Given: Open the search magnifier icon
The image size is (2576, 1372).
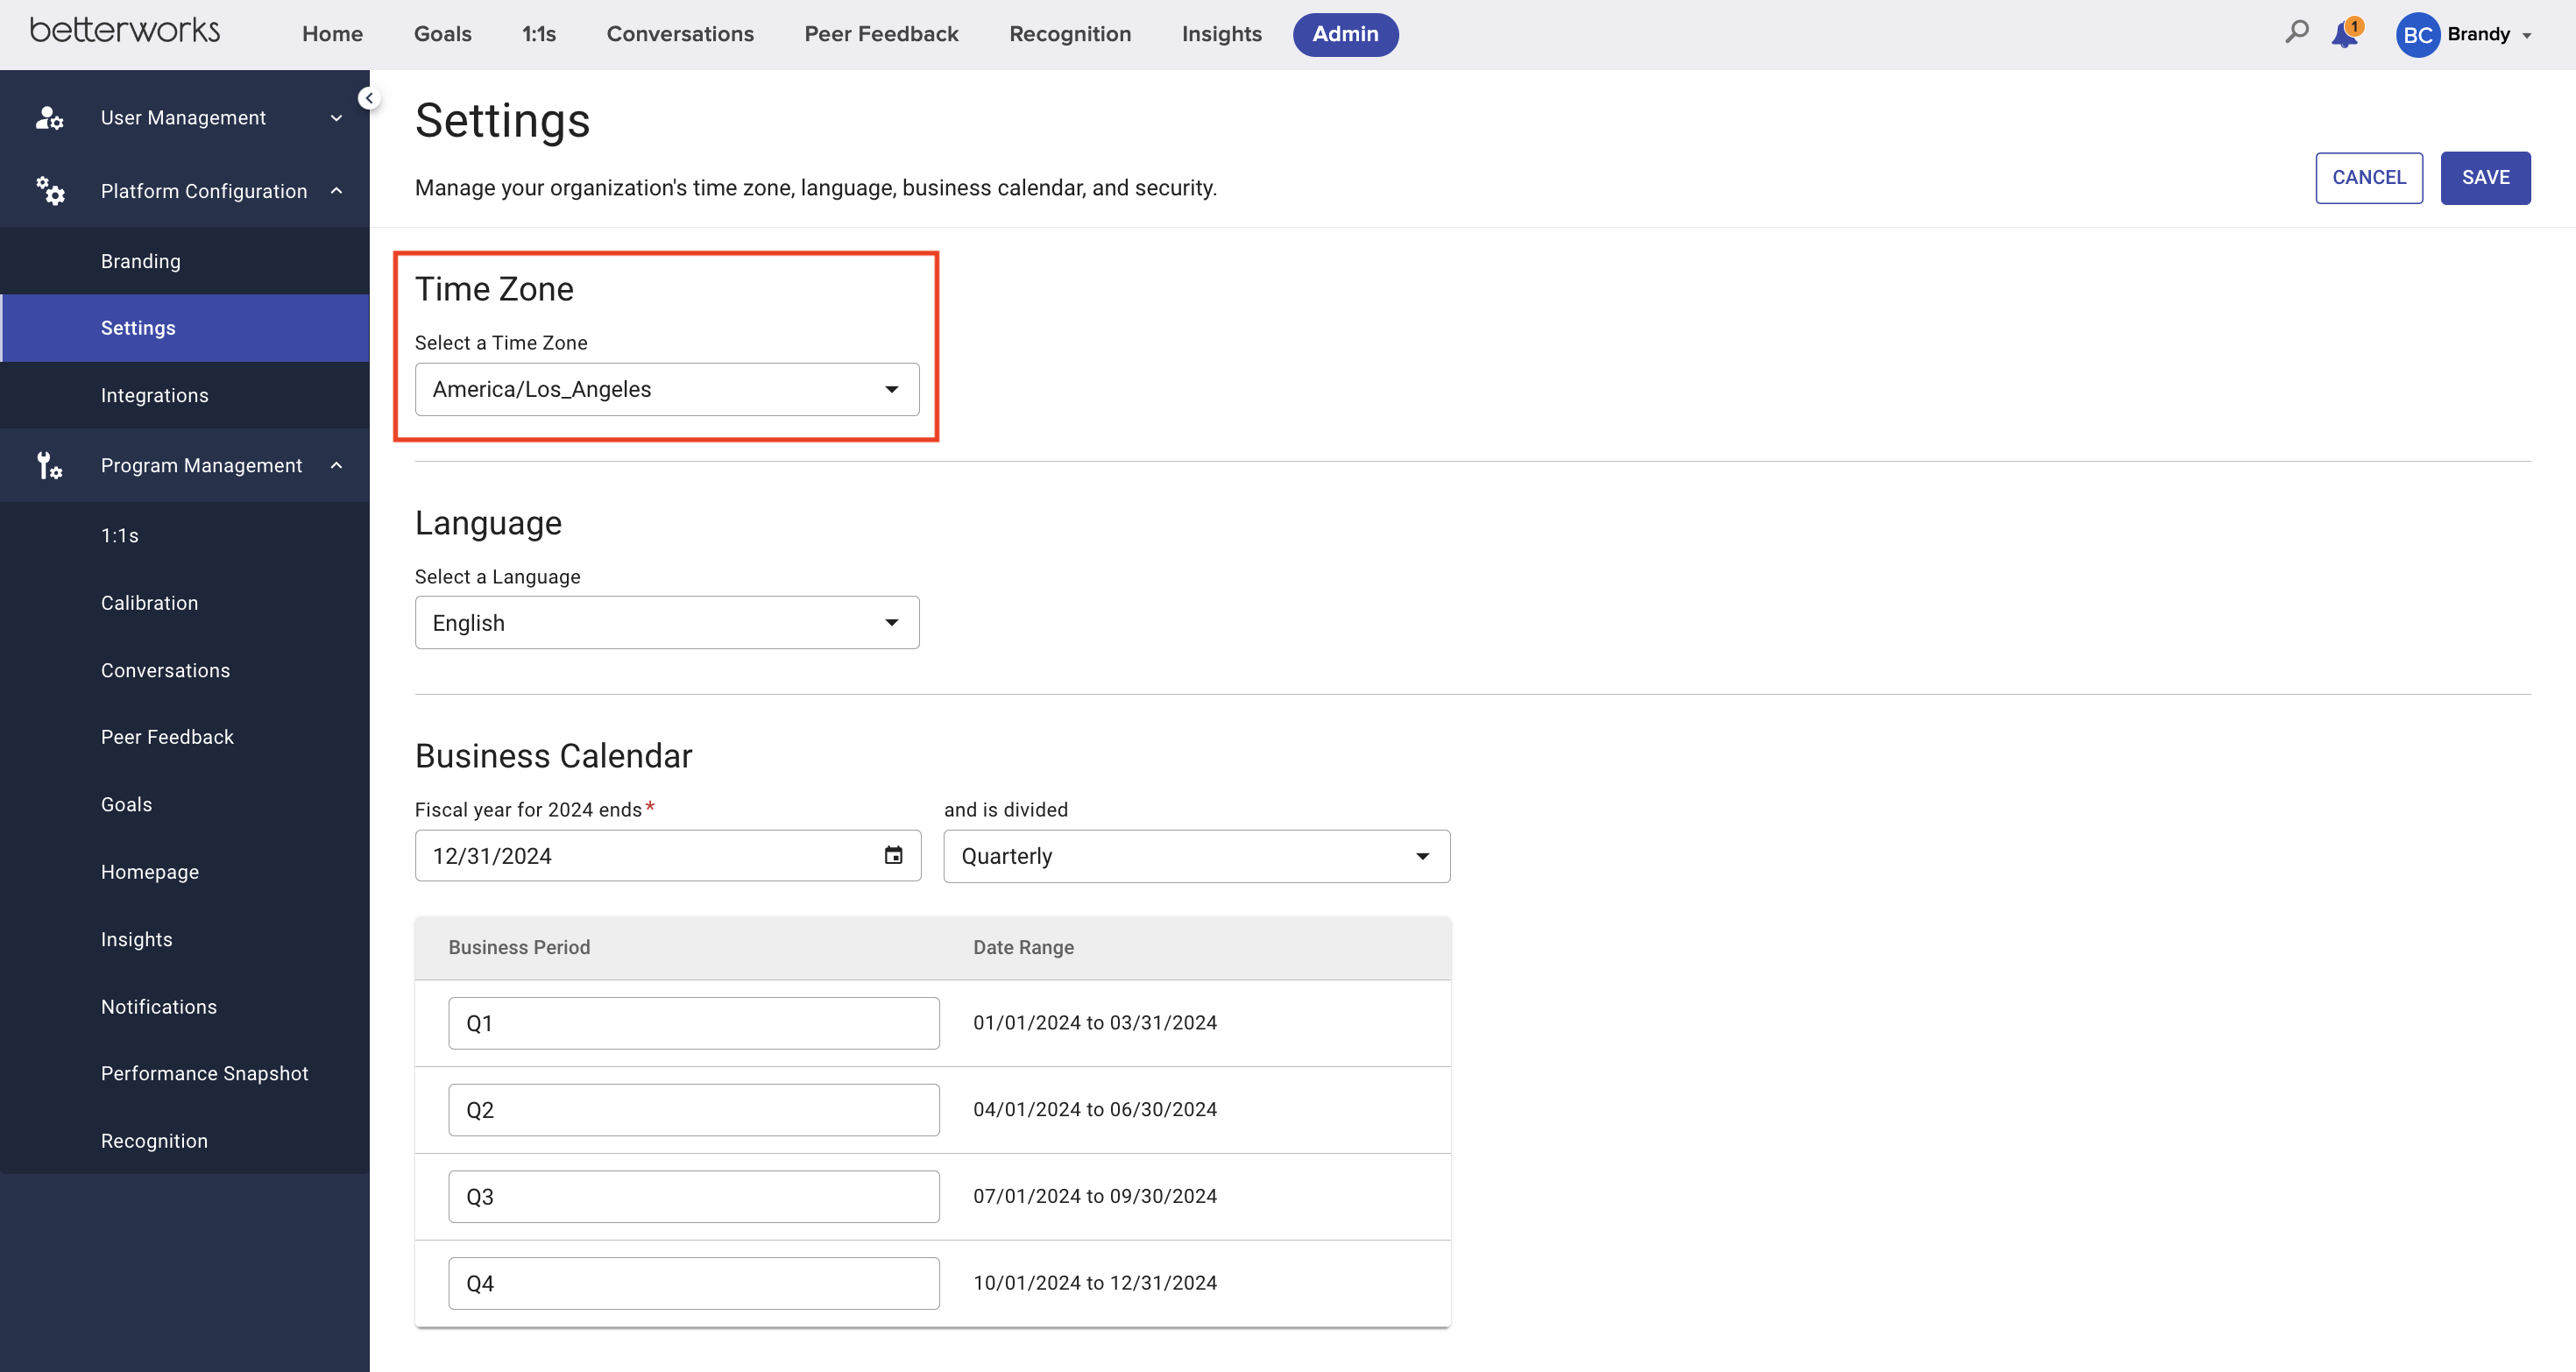Looking at the screenshot, I should click(x=2297, y=33).
